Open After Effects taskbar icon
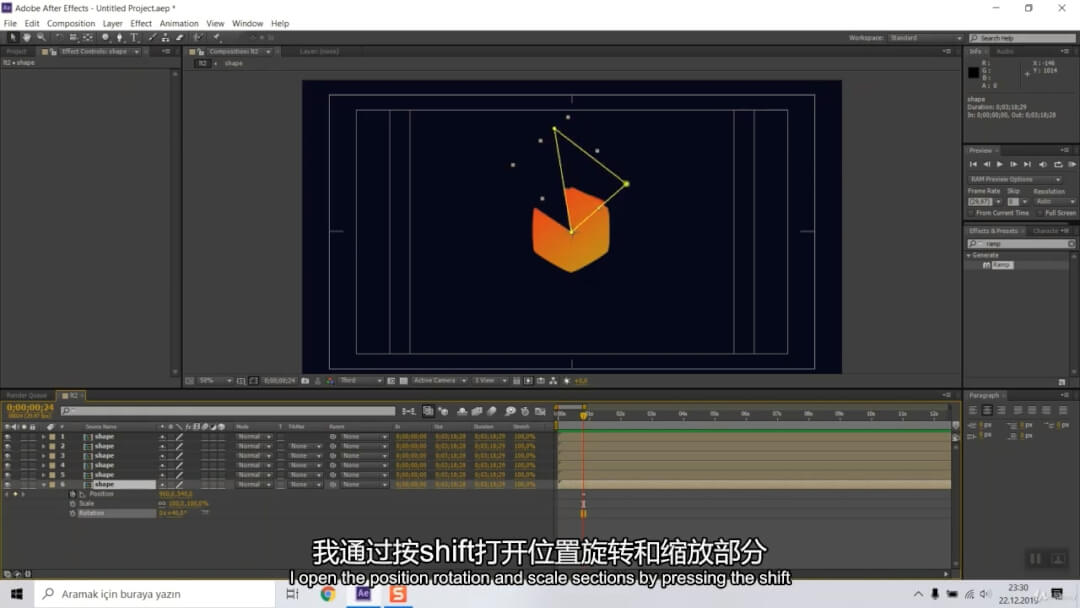Screen dimensions: 1080x608 pos(363,594)
